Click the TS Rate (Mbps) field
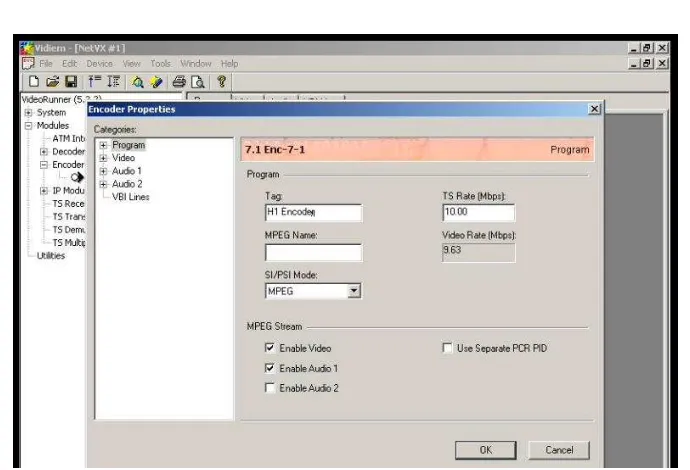Viewport: 690px width, 470px height. 478,212
